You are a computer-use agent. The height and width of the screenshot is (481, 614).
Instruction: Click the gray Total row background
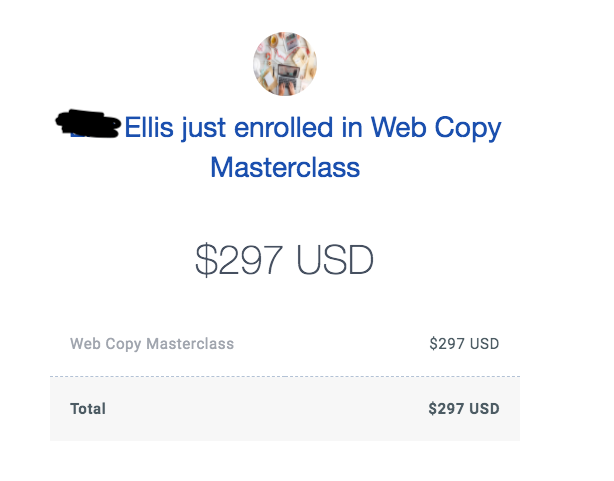click(285, 409)
